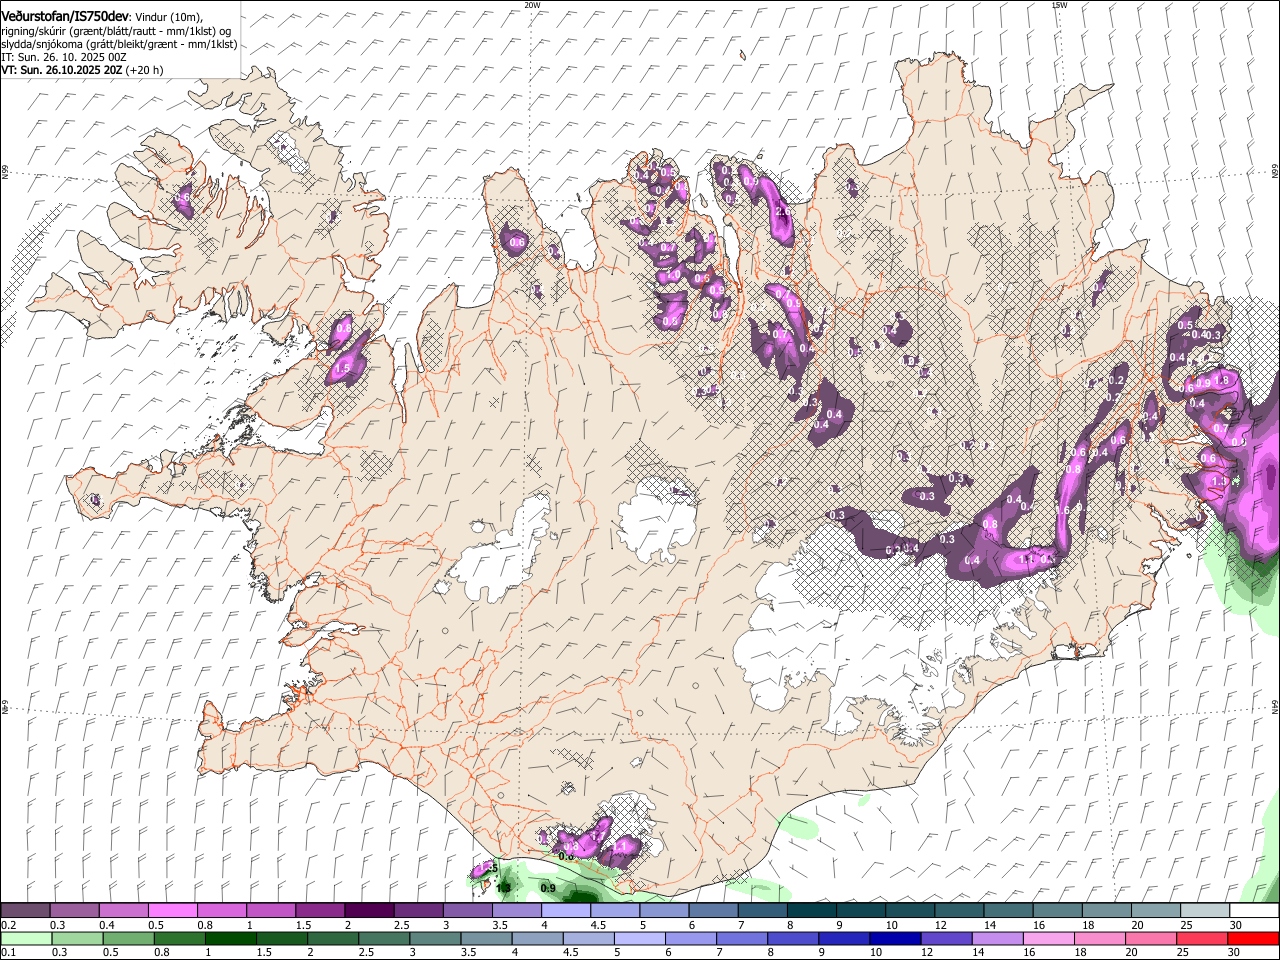
Task: Select lower legend swatch between 0.3 and 0.5
Action: (77, 938)
